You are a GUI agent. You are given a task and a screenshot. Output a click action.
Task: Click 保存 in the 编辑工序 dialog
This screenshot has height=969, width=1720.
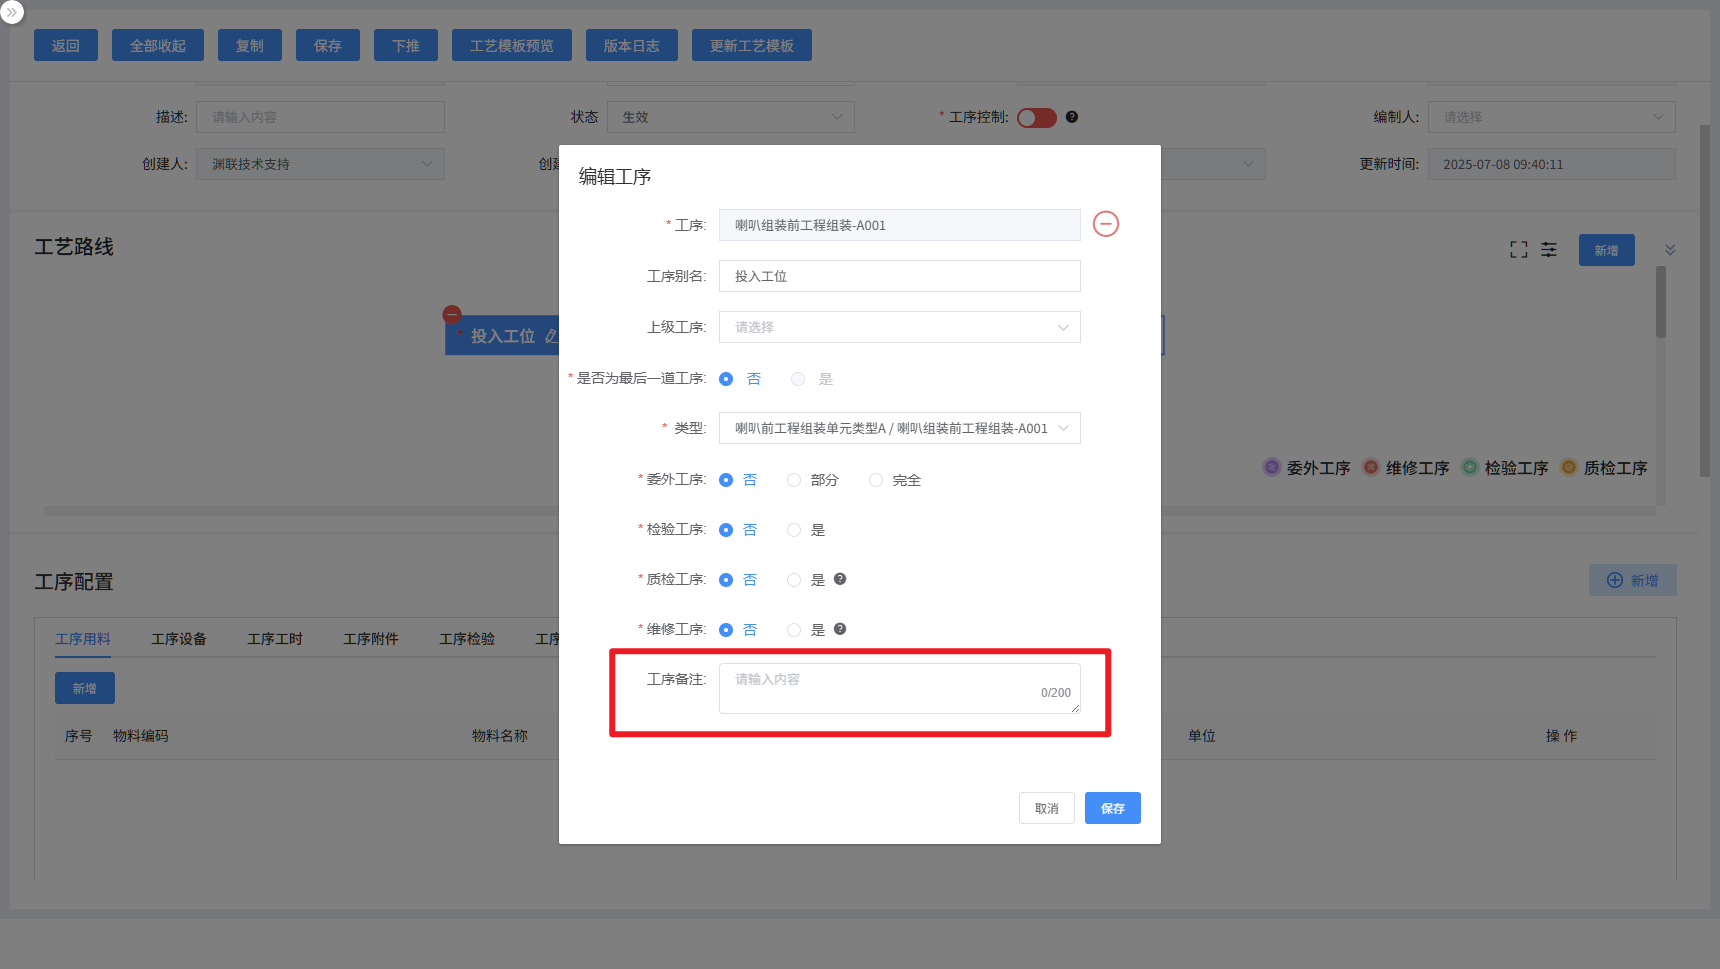pyautogui.click(x=1113, y=808)
